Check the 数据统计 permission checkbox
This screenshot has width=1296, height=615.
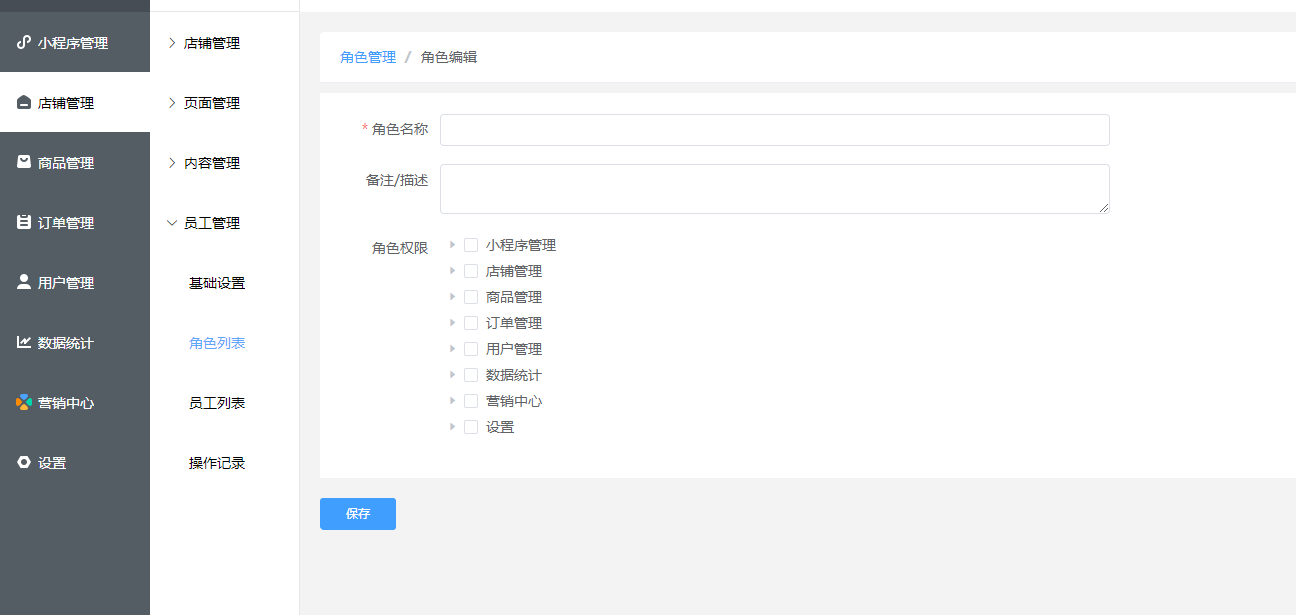471,375
